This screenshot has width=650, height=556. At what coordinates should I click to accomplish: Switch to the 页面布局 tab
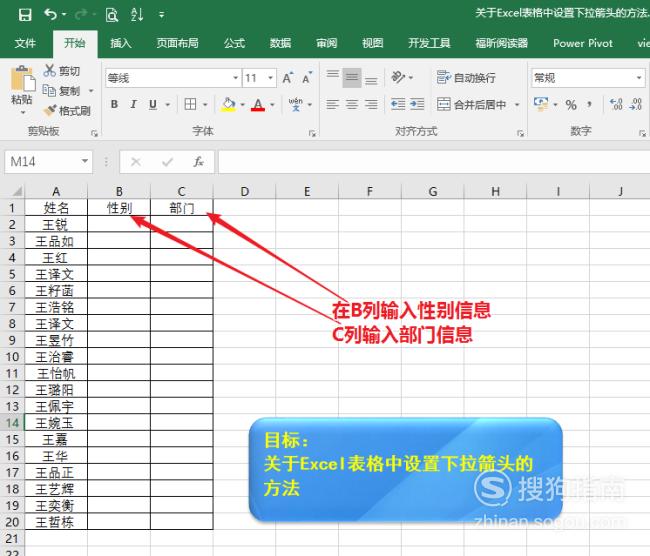click(x=177, y=43)
